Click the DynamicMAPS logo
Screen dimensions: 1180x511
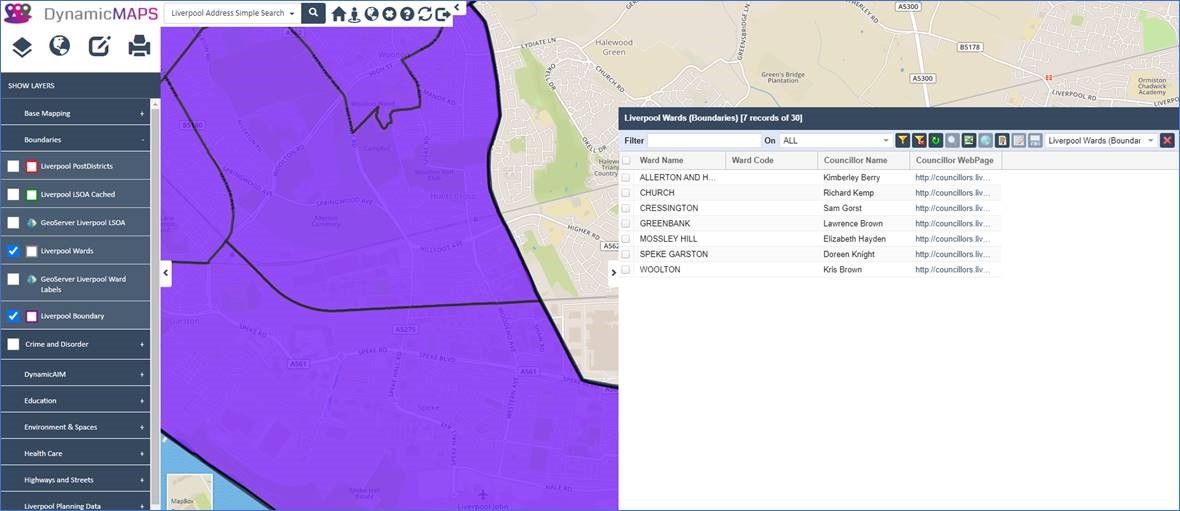(81, 14)
